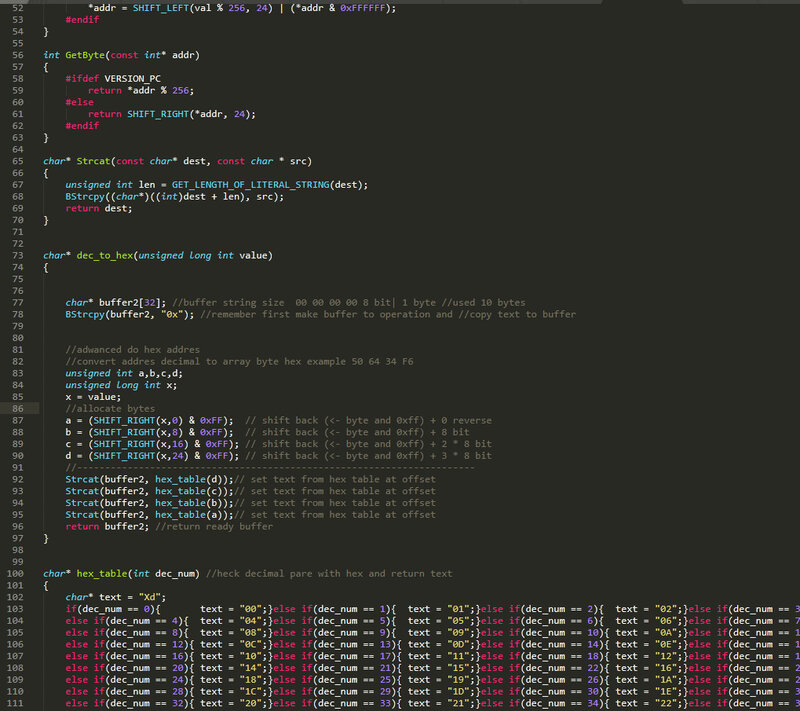Click SHIFT_RIGHT(x,0) on line 87

pos(138,420)
